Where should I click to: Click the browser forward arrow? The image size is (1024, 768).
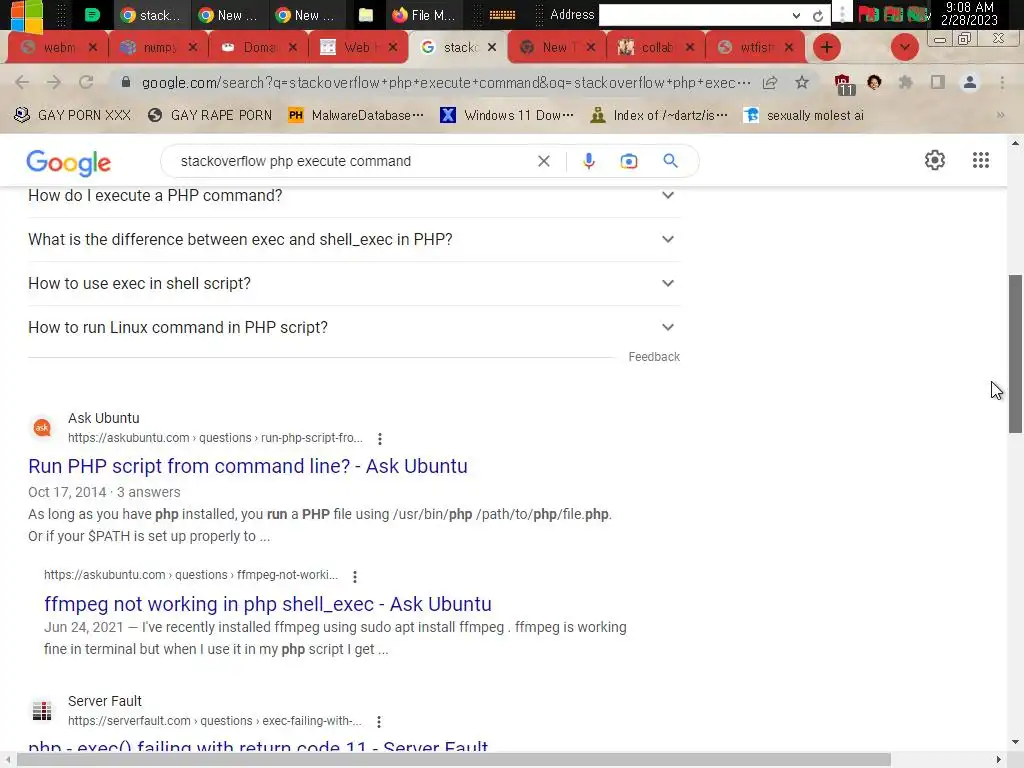point(54,82)
